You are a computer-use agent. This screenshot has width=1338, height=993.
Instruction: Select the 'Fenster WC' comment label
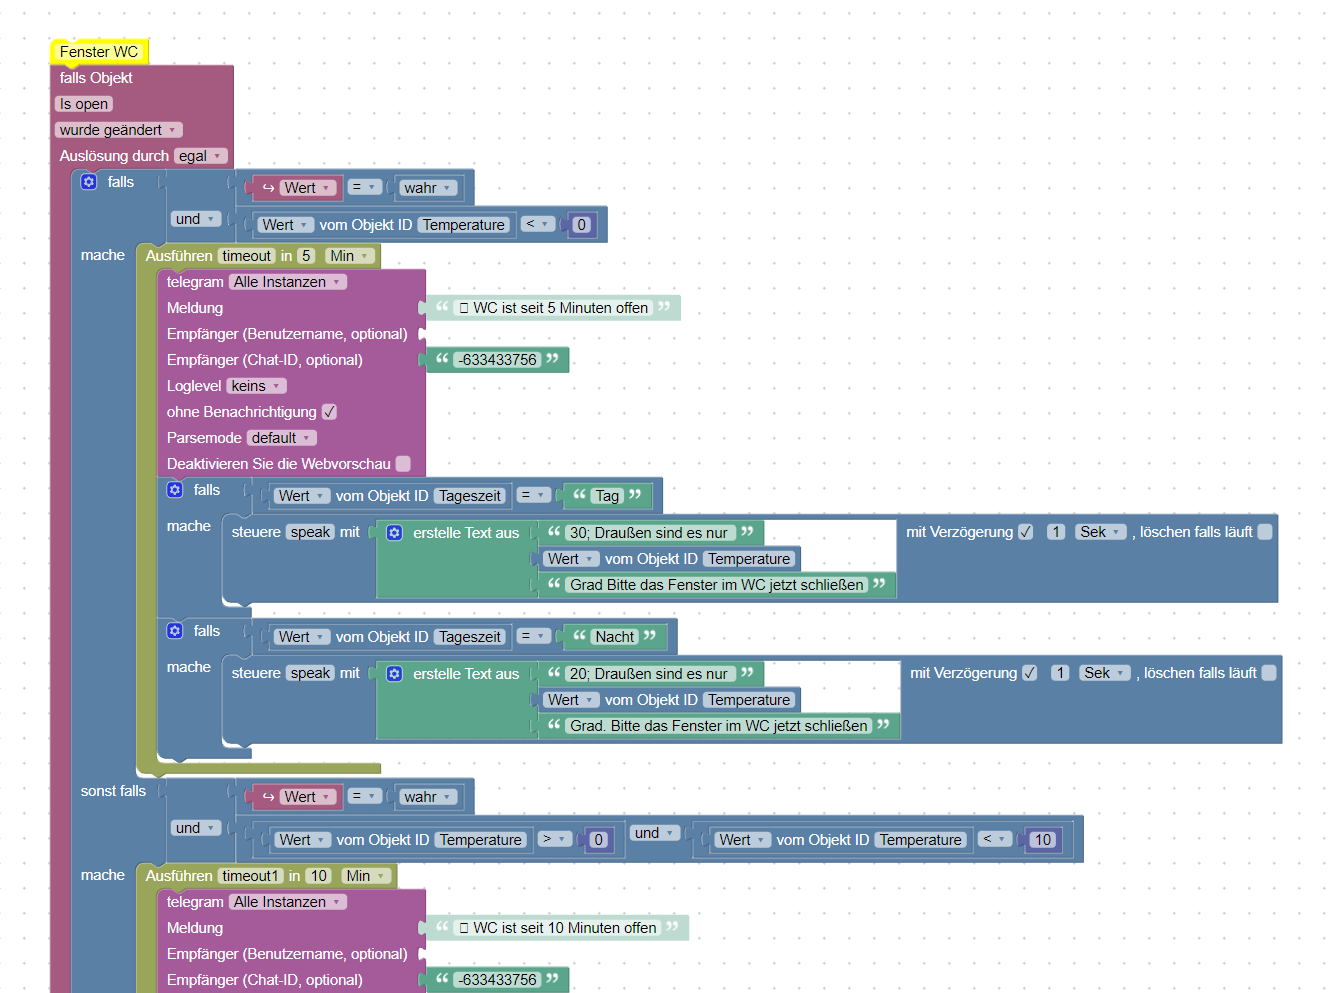99,52
